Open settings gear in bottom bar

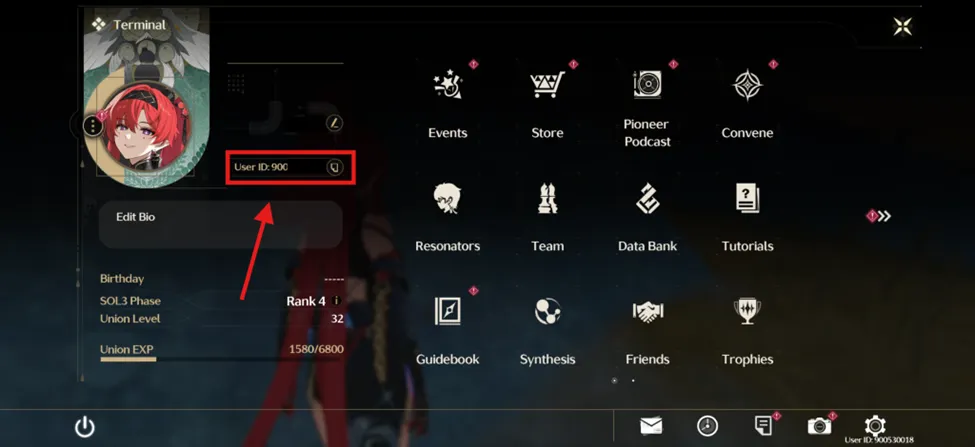(x=875, y=426)
